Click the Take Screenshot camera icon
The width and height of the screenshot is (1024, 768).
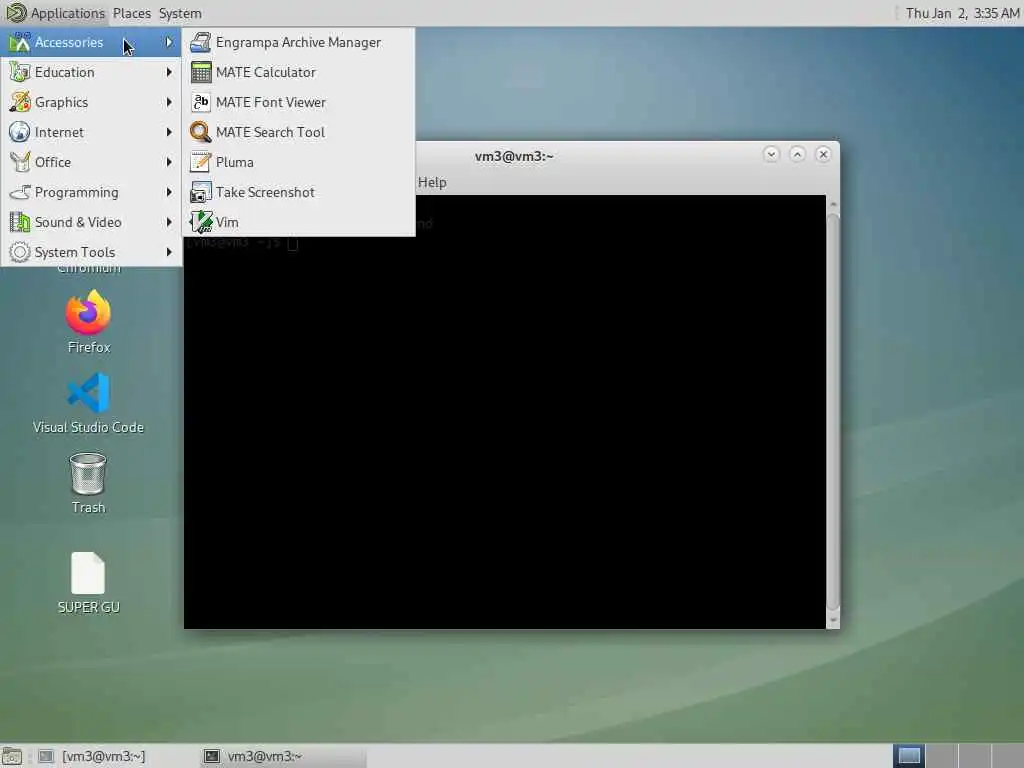(200, 193)
